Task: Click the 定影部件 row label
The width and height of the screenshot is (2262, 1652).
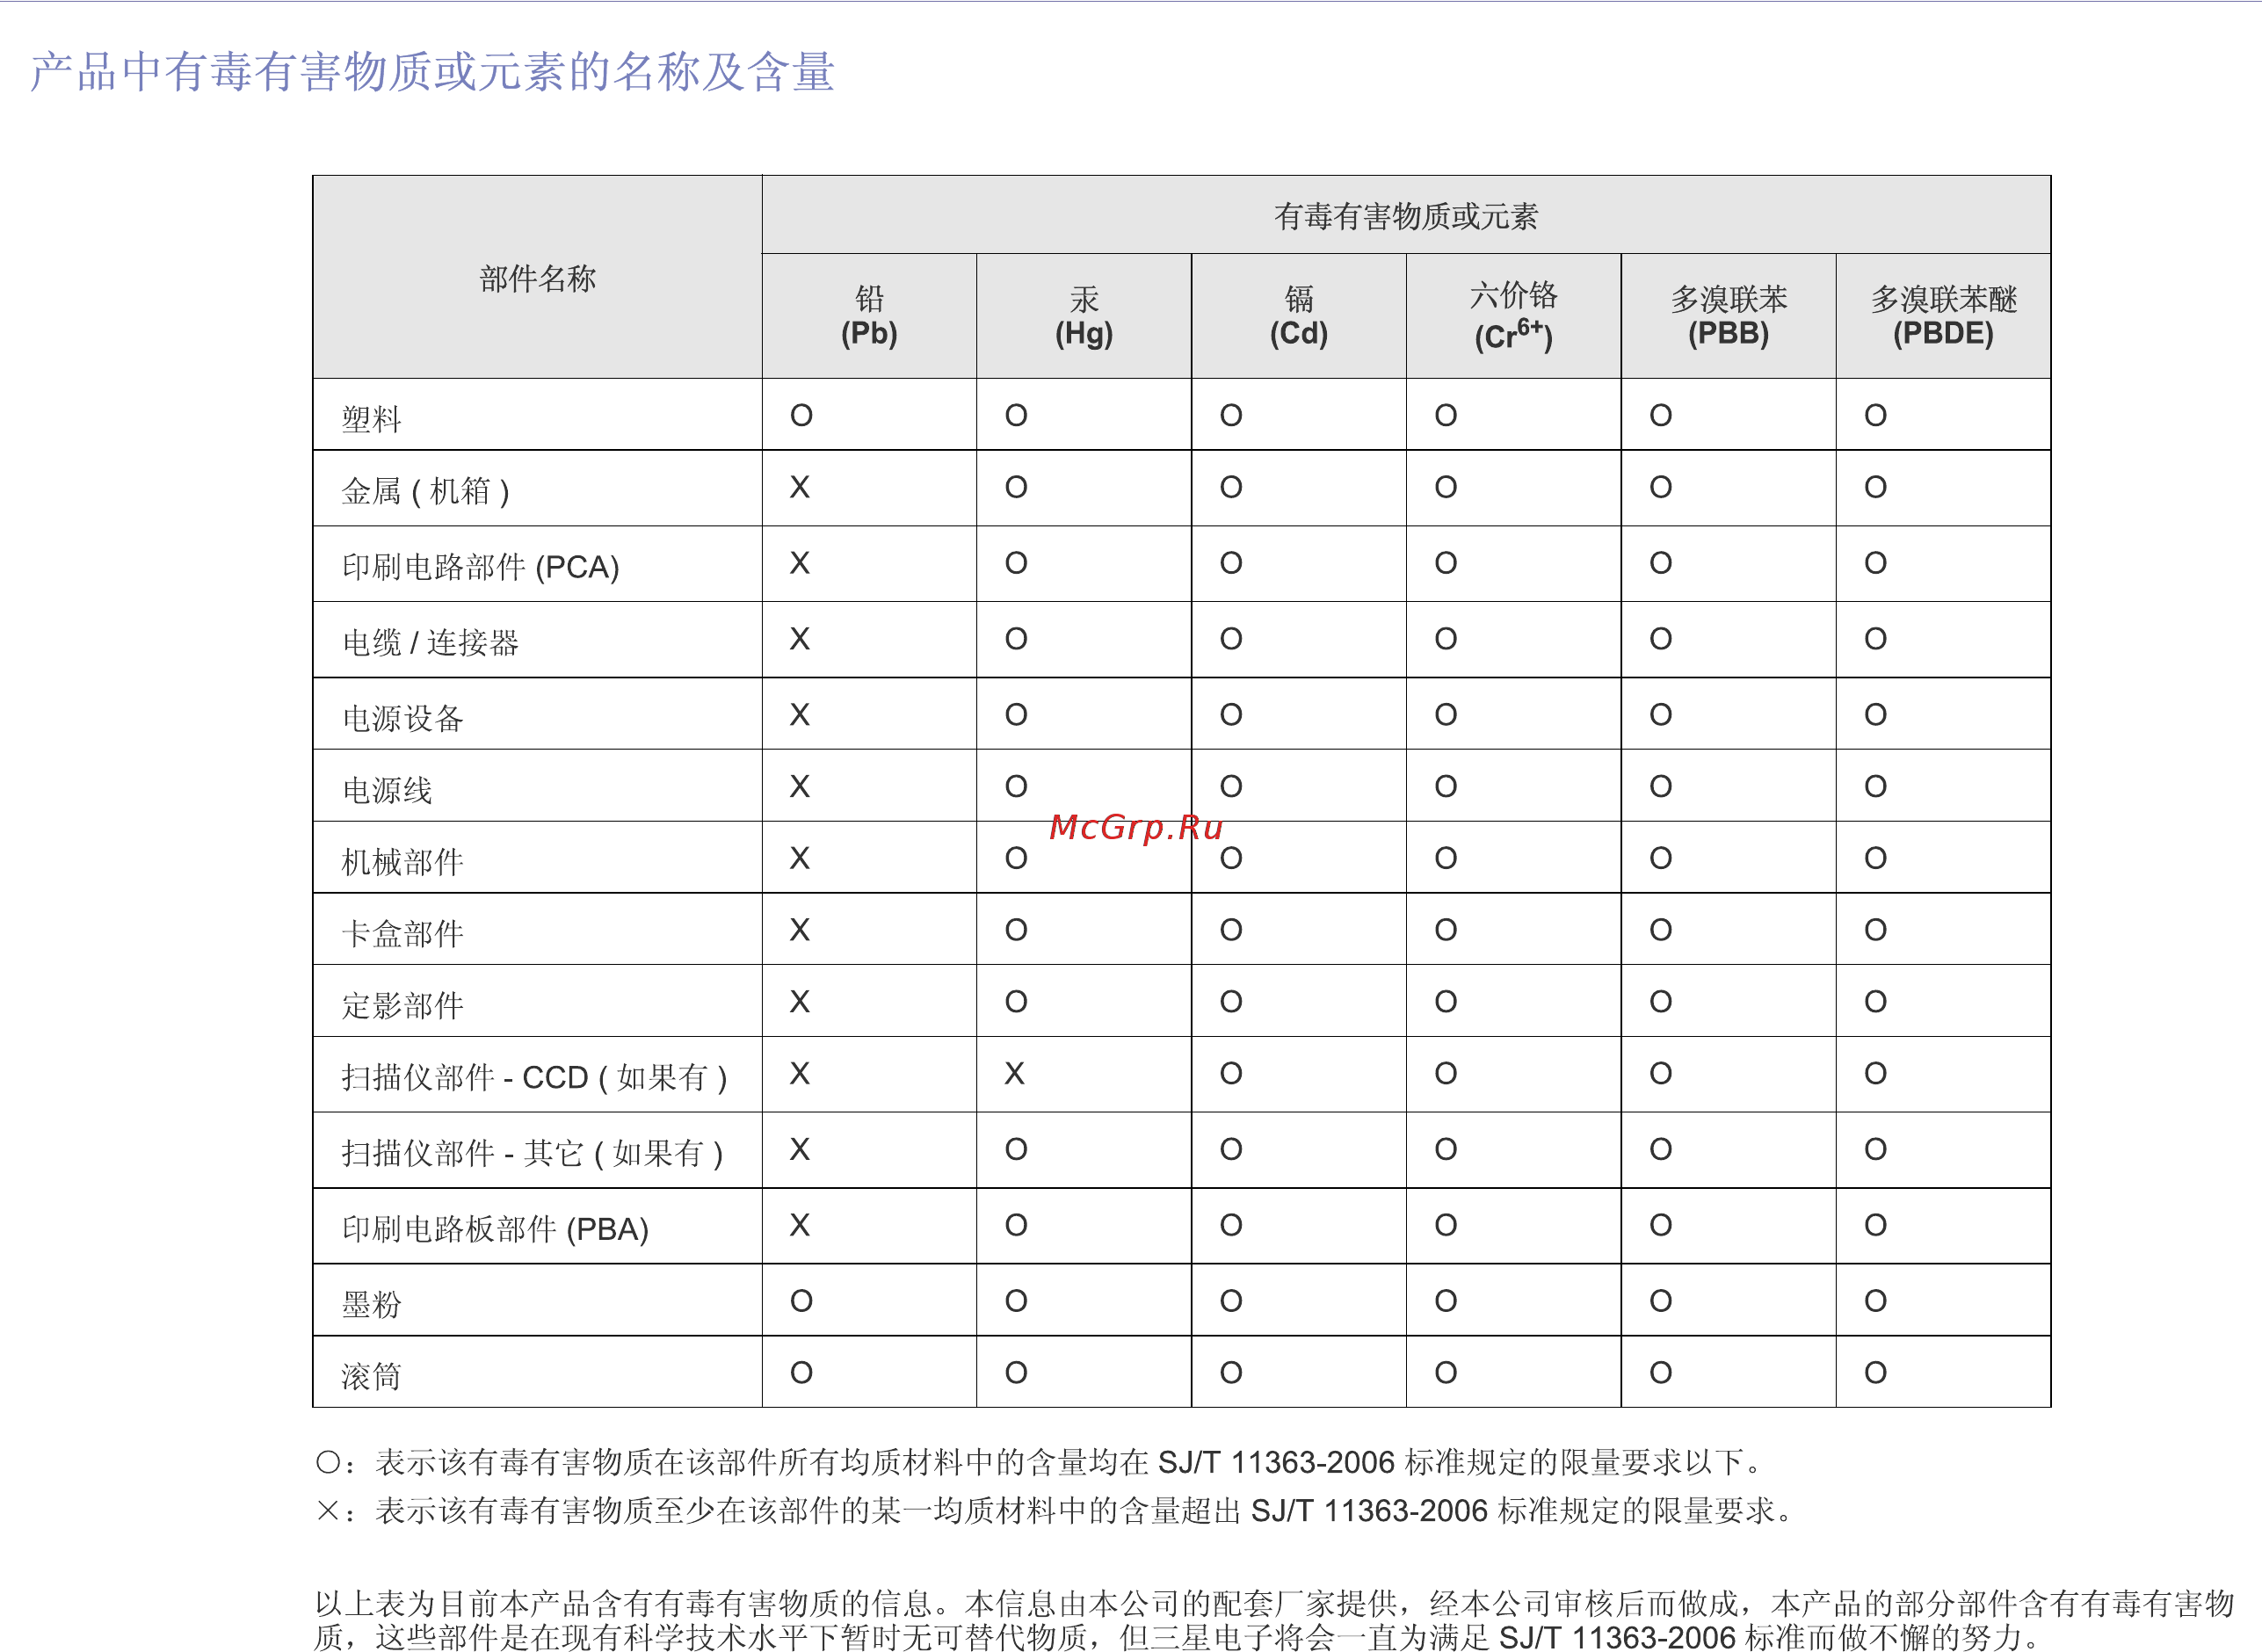Action: [x=403, y=1005]
